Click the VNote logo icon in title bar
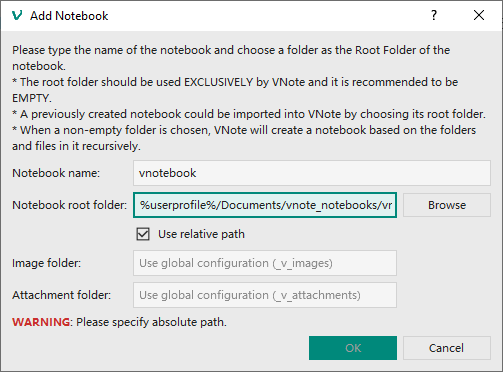 tap(17, 15)
